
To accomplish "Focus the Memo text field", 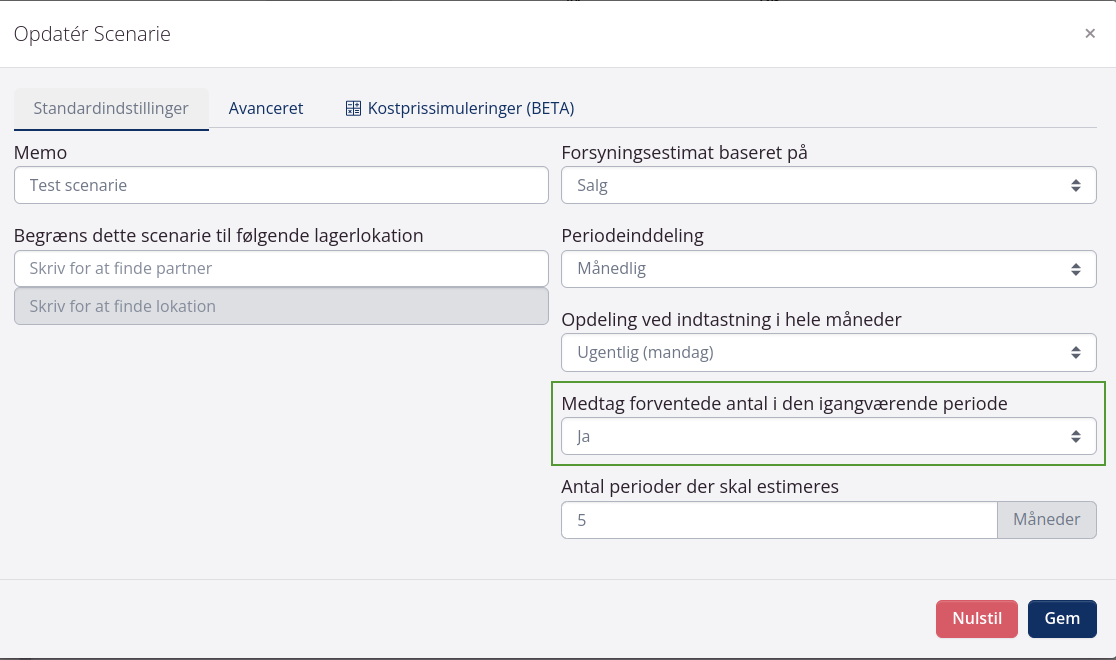I will 281,185.
